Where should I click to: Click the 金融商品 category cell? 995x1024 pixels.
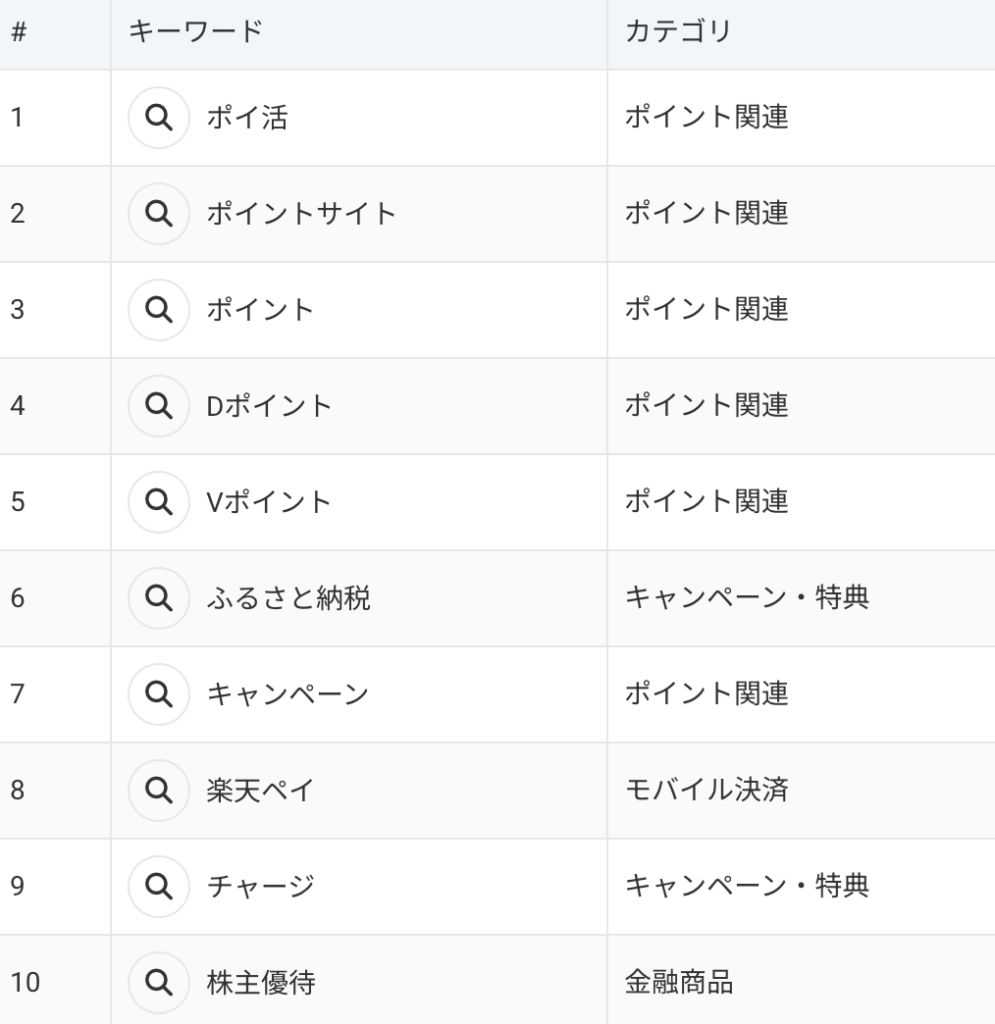(678, 982)
